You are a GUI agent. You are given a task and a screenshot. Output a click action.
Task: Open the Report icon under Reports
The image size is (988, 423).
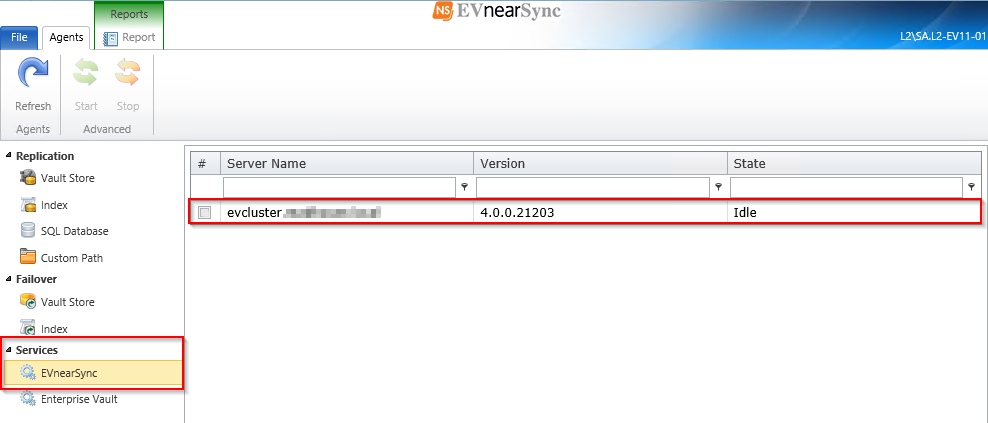click(x=110, y=38)
